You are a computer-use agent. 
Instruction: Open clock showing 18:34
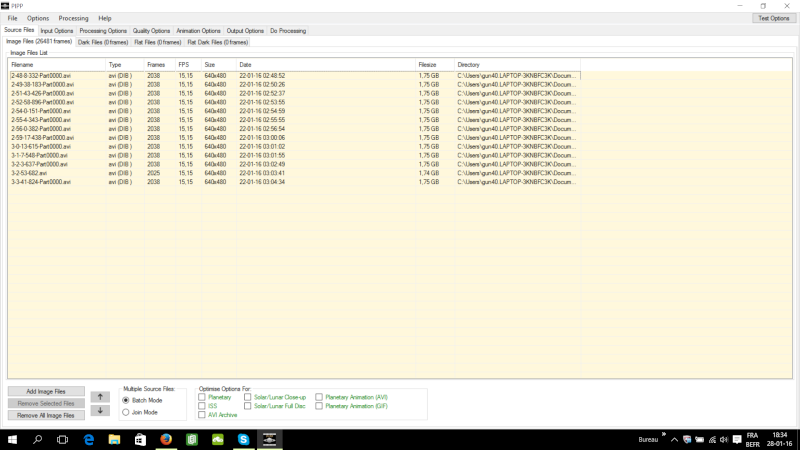pos(780,440)
